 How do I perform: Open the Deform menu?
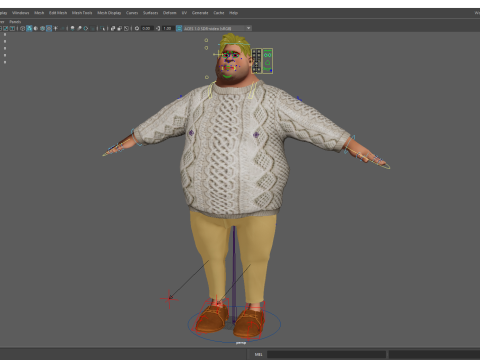(x=169, y=13)
